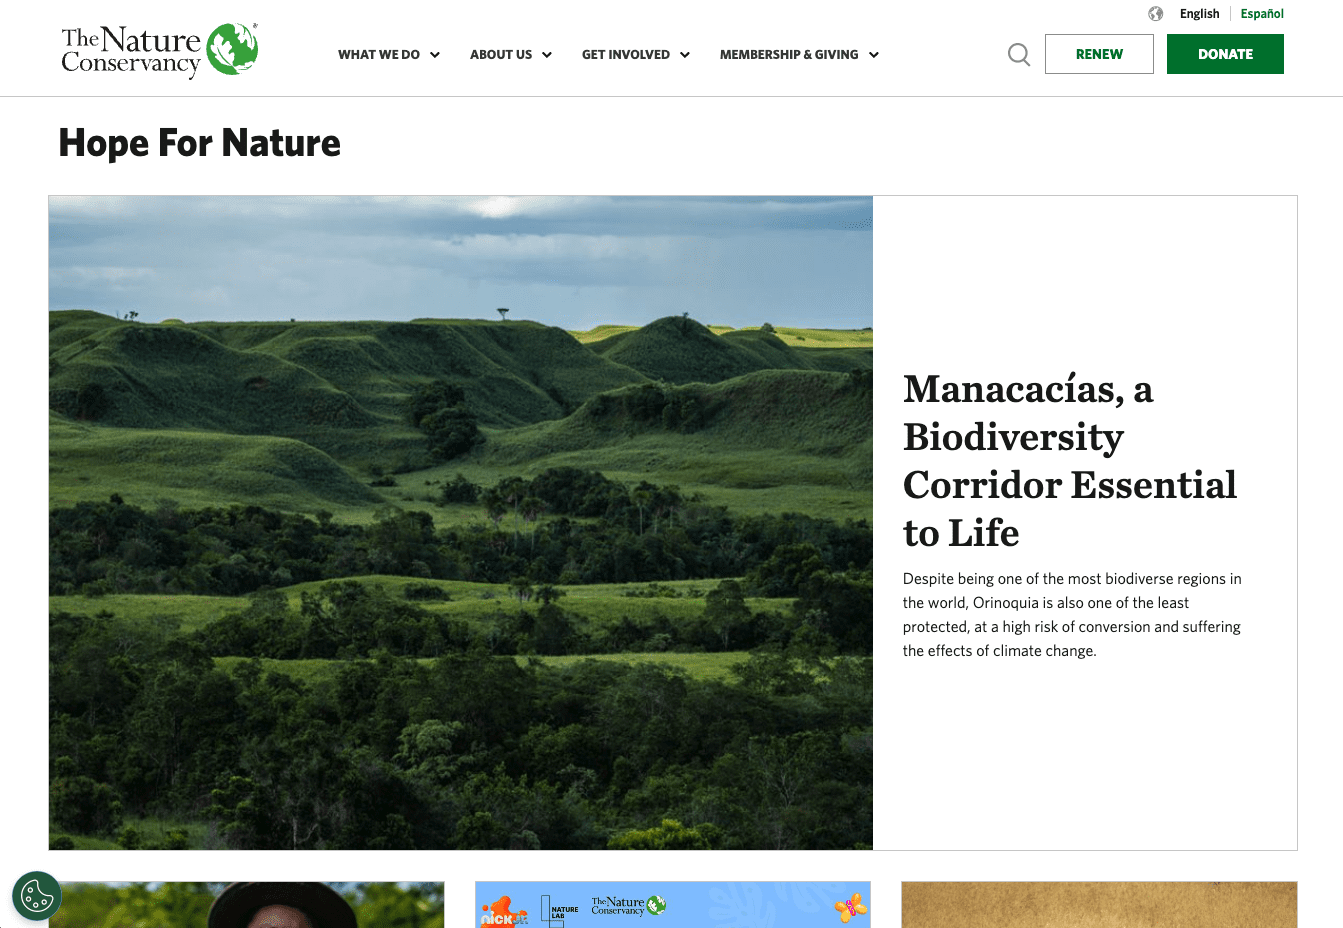Open the tan-colored card at bottom right
This screenshot has width=1343, height=928.
pyautogui.click(x=1098, y=905)
